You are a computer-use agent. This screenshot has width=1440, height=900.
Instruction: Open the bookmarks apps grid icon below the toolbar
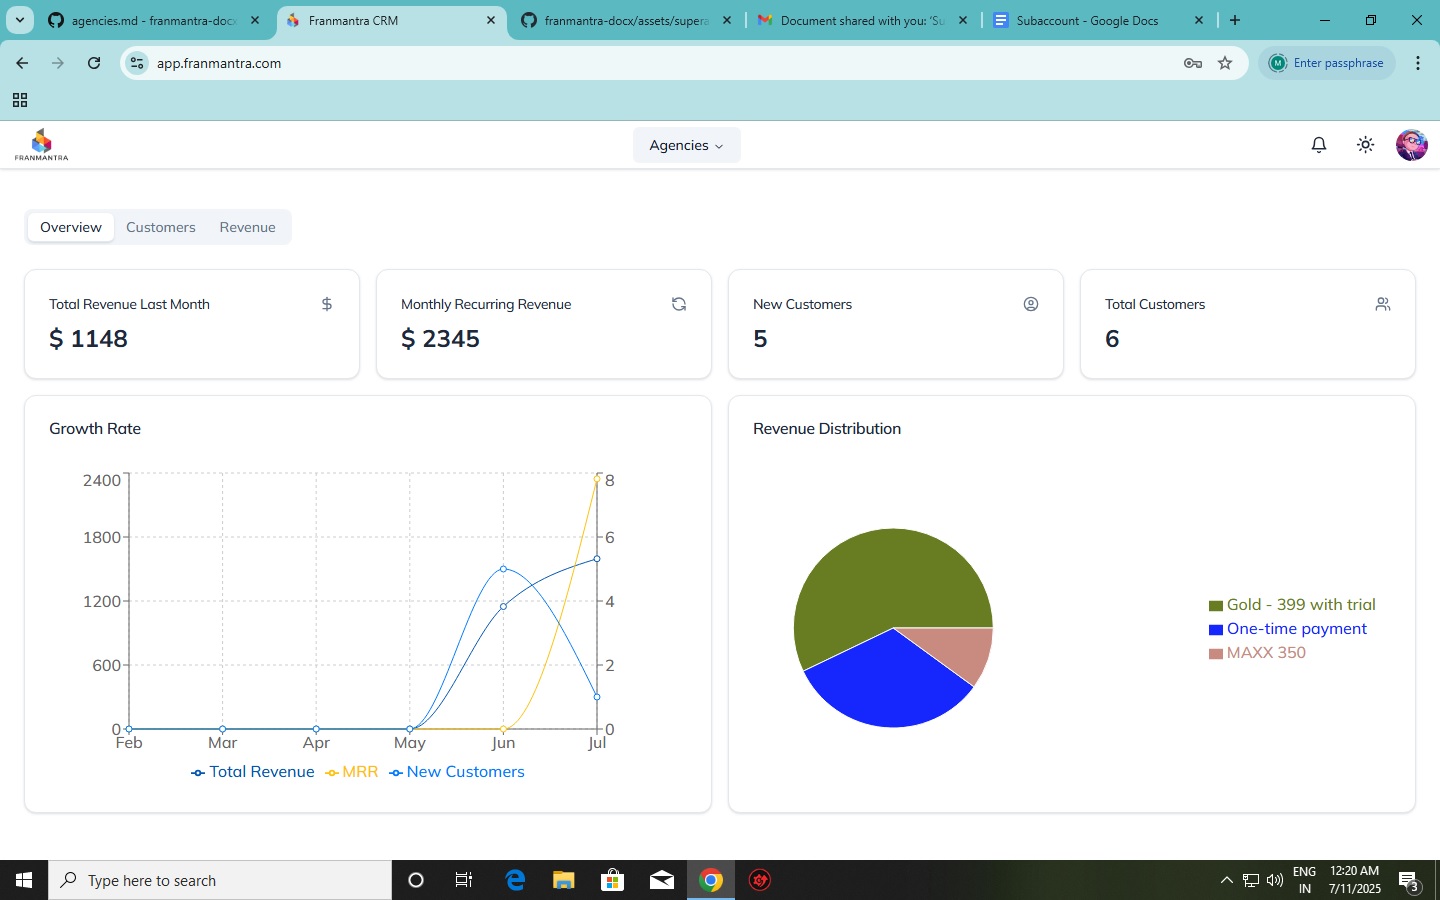click(x=20, y=100)
